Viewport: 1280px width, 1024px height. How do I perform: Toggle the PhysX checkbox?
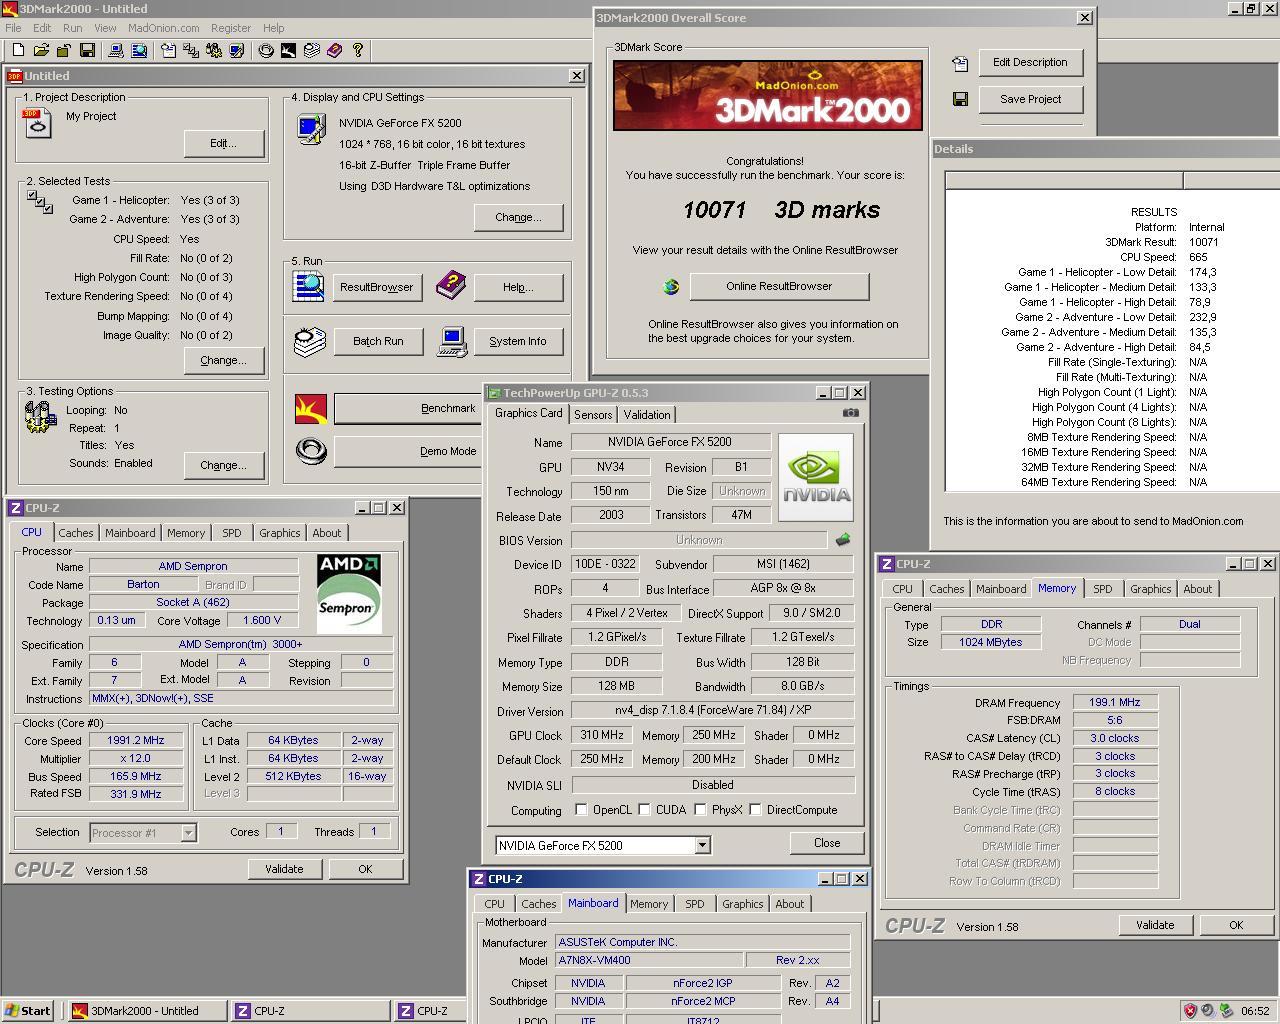click(x=700, y=810)
